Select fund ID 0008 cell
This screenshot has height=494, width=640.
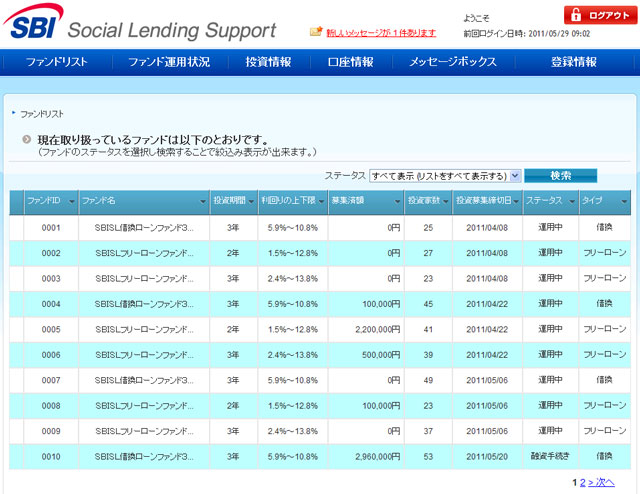51,406
